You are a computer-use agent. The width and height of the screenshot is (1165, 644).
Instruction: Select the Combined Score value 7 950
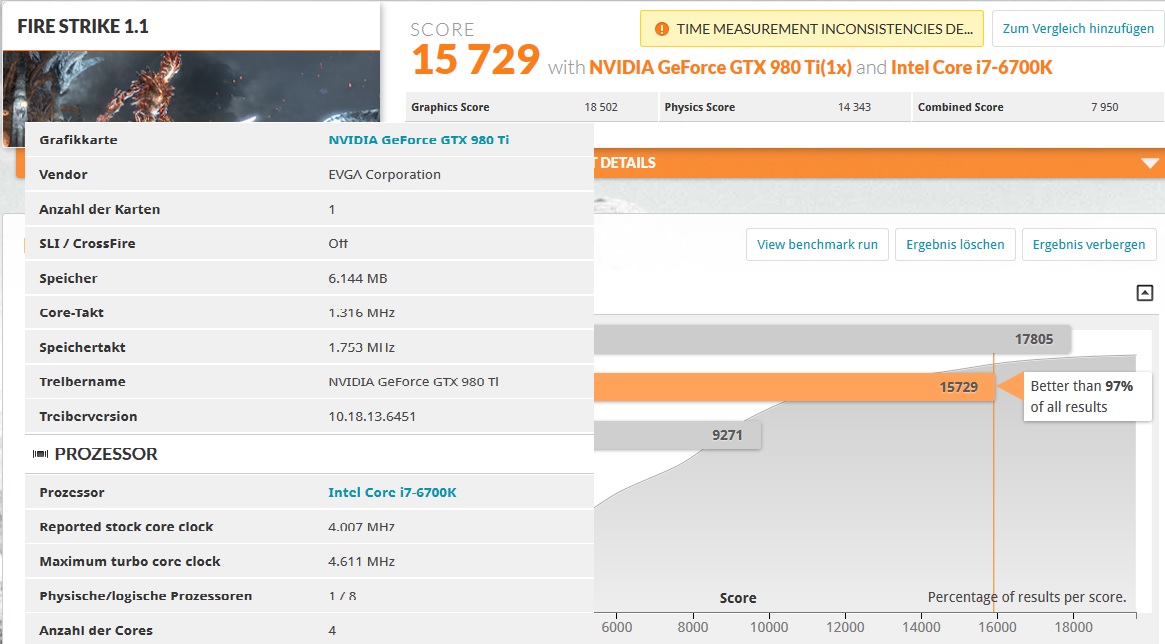[x=1105, y=107]
